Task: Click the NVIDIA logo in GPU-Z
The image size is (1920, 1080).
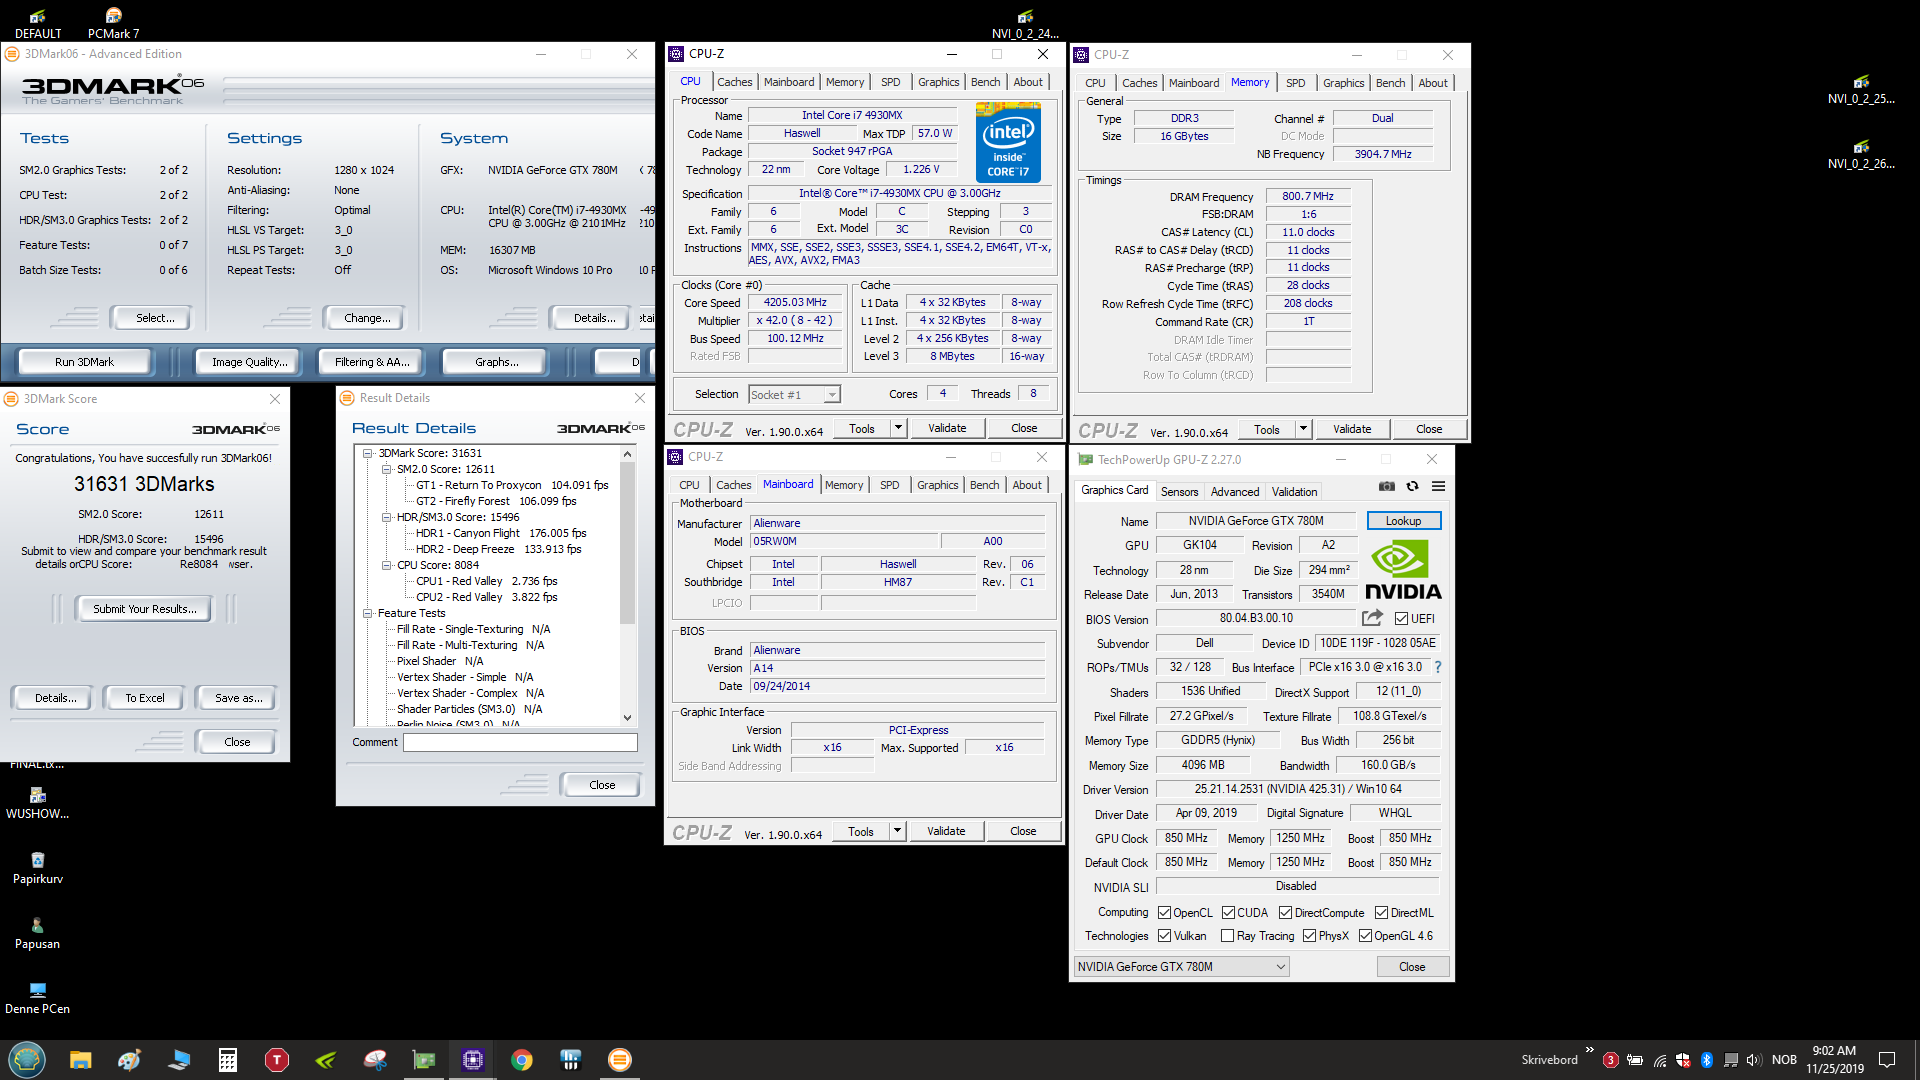Action: [1403, 570]
